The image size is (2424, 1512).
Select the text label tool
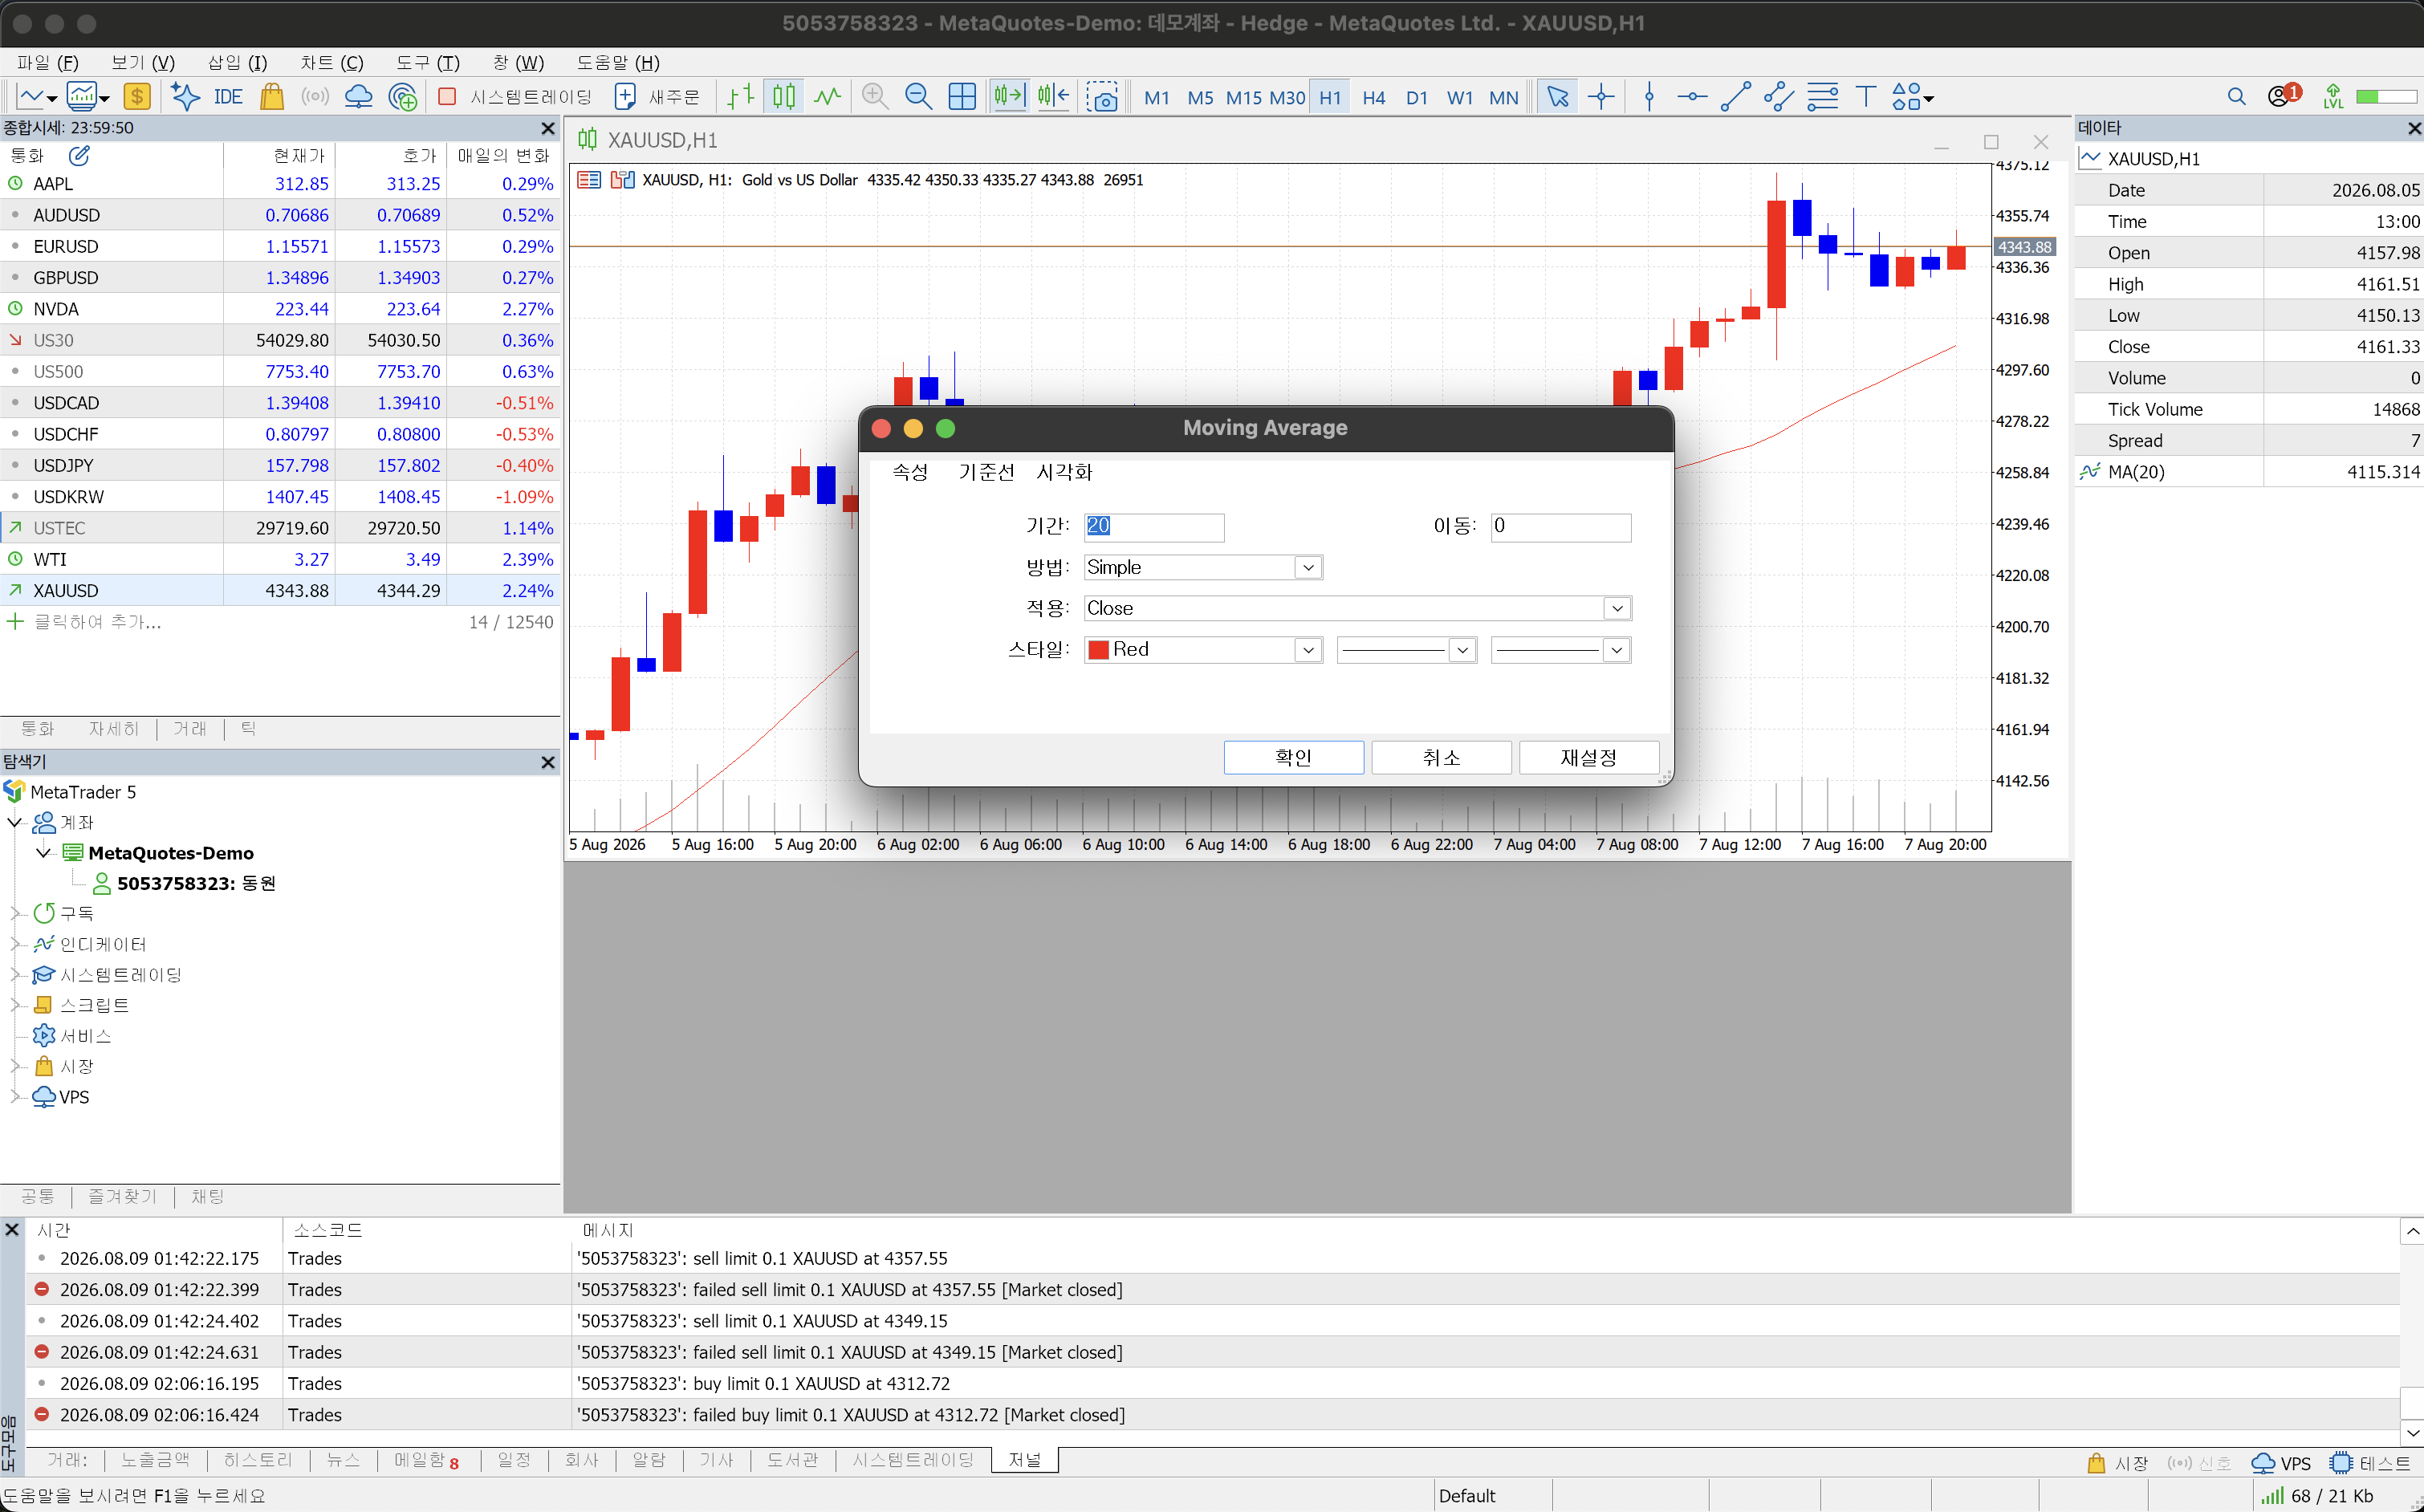(x=1865, y=97)
